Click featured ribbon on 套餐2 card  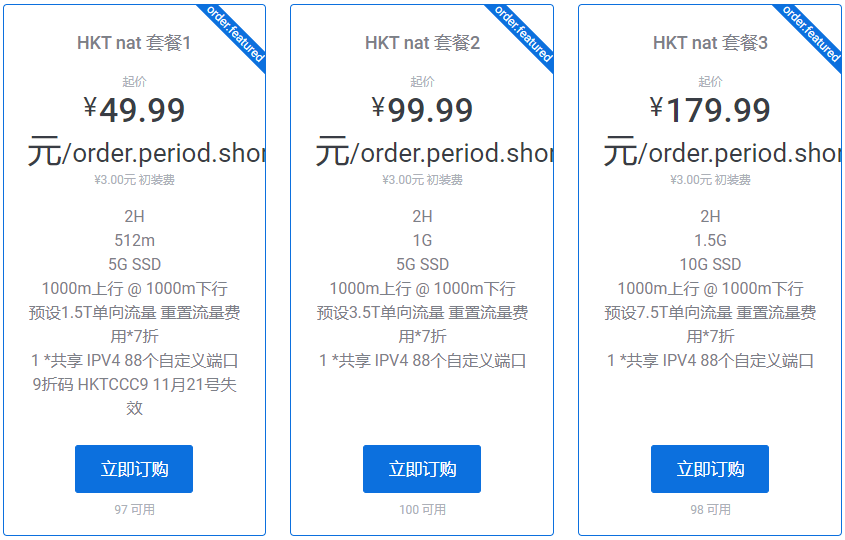(525, 33)
